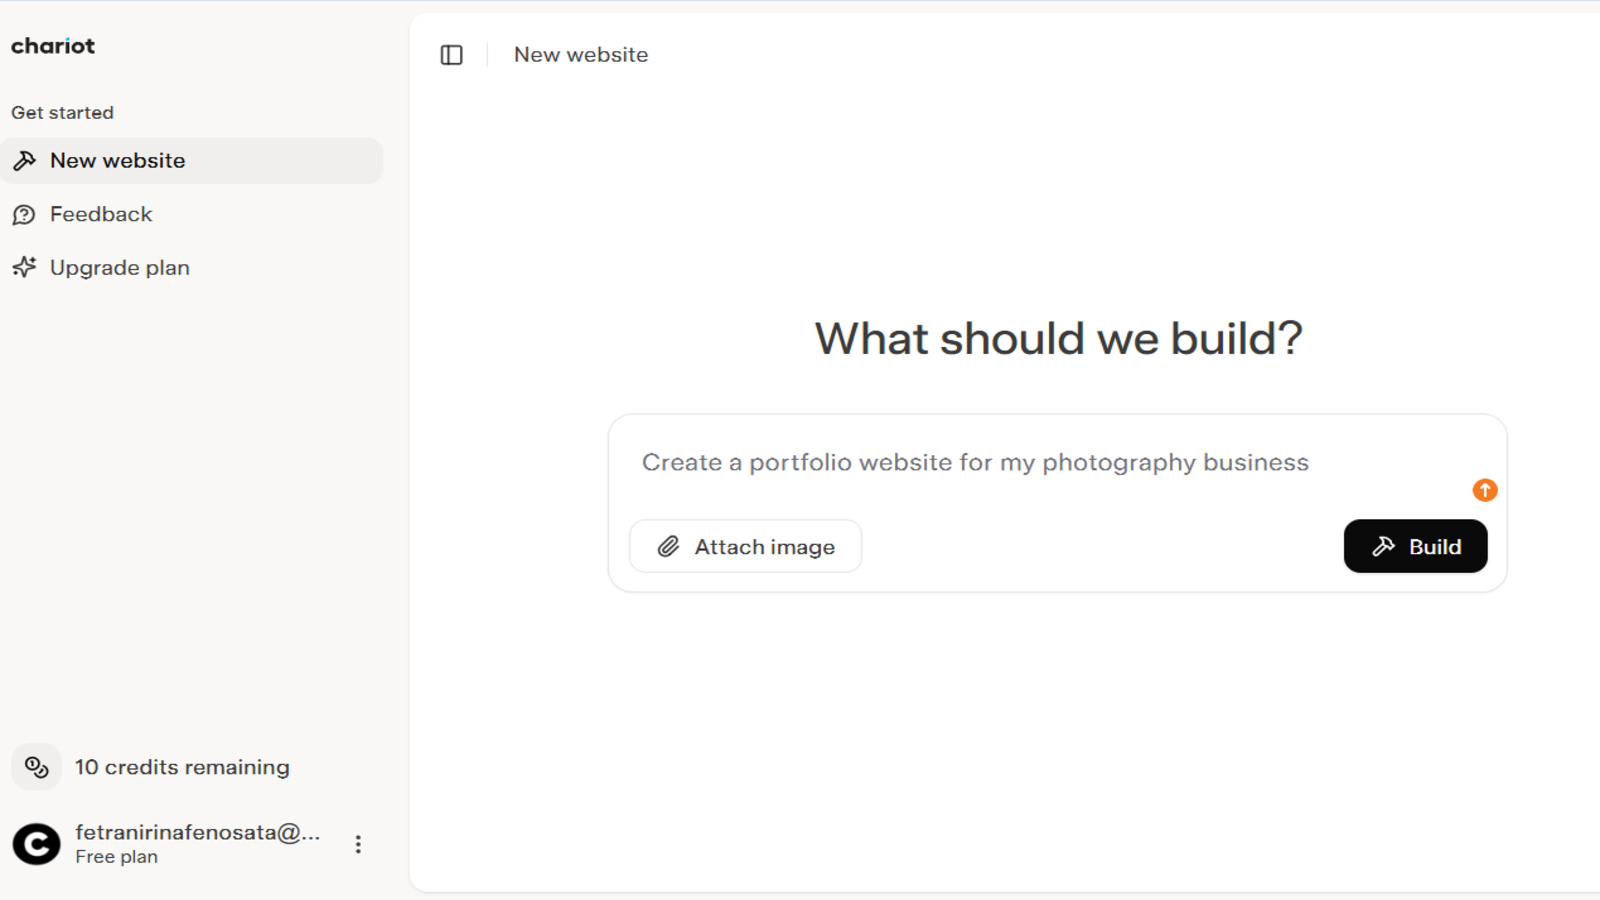Click the New website header title
Image resolution: width=1600 pixels, height=900 pixels.
tap(581, 55)
